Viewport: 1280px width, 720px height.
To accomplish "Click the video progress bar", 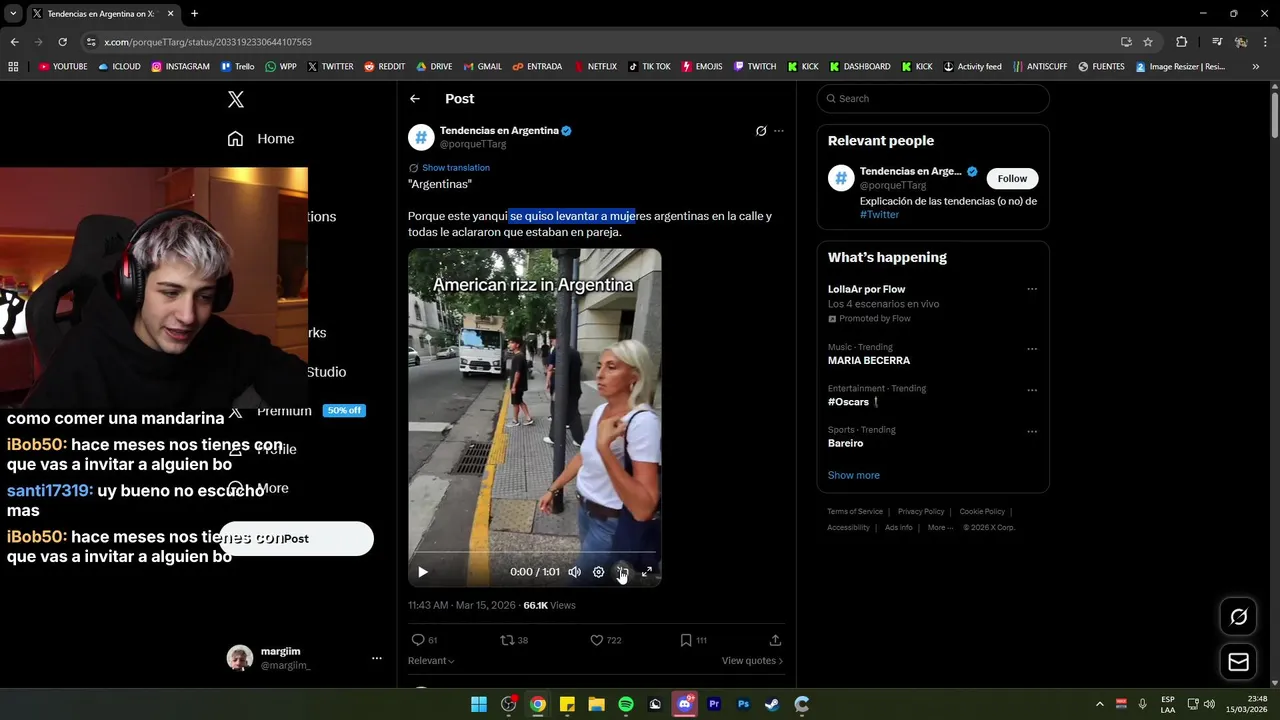I will 534,552.
